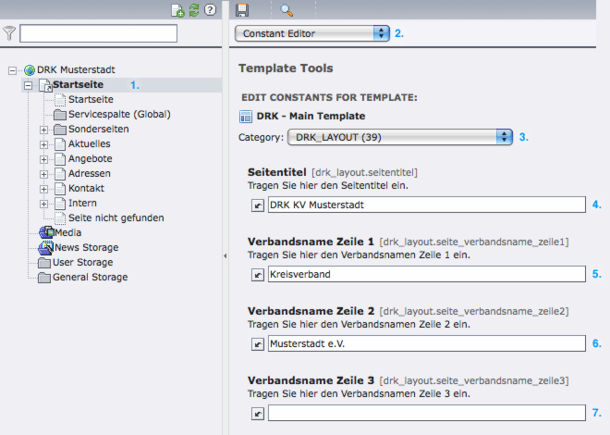Click the magnifier view icon
Viewport: 610px width, 435px height.
[287, 11]
